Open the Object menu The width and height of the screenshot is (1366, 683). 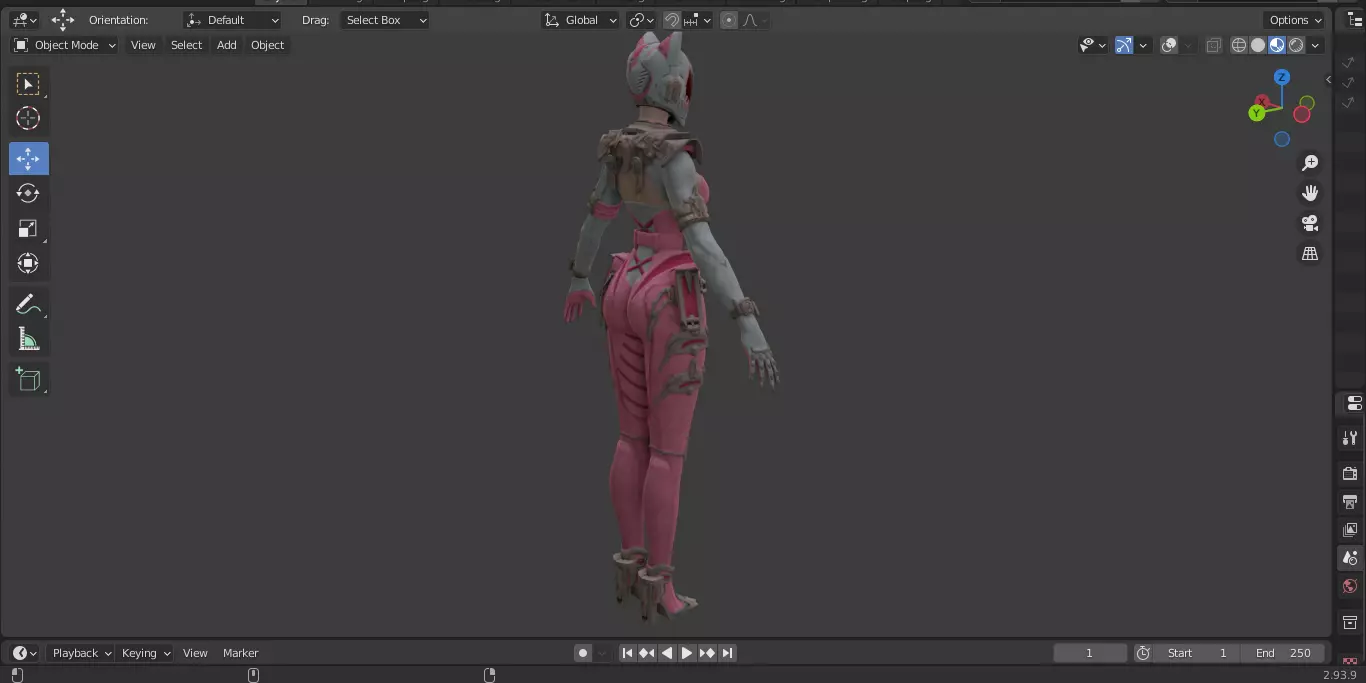point(268,45)
